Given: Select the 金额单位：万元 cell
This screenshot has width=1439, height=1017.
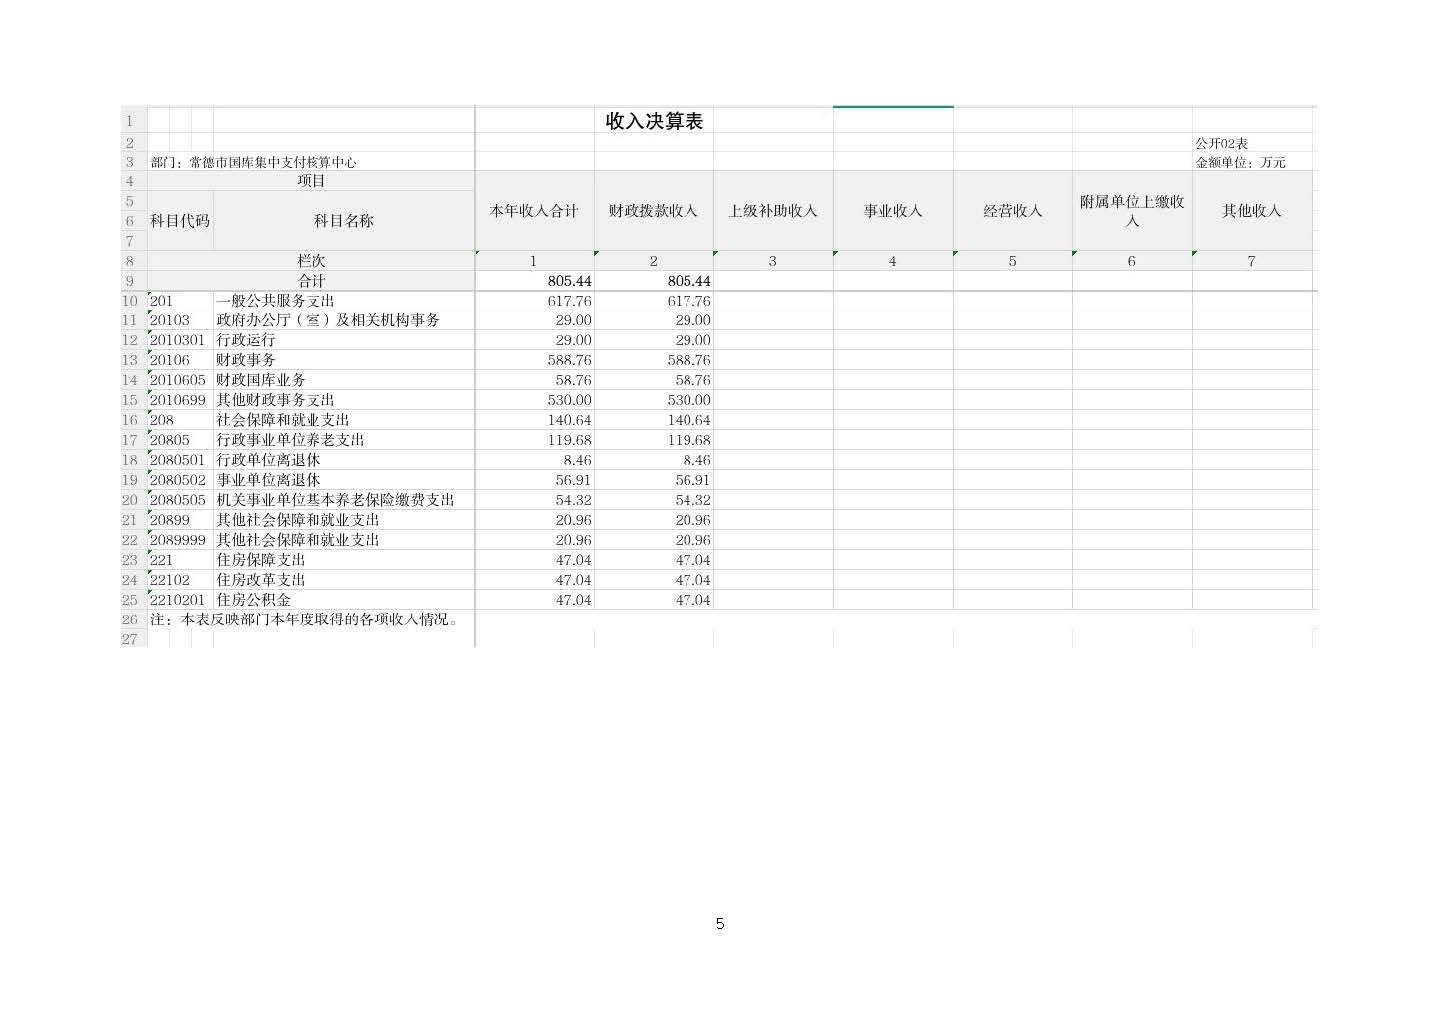Looking at the screenshot, I should tap(1240, 162).
